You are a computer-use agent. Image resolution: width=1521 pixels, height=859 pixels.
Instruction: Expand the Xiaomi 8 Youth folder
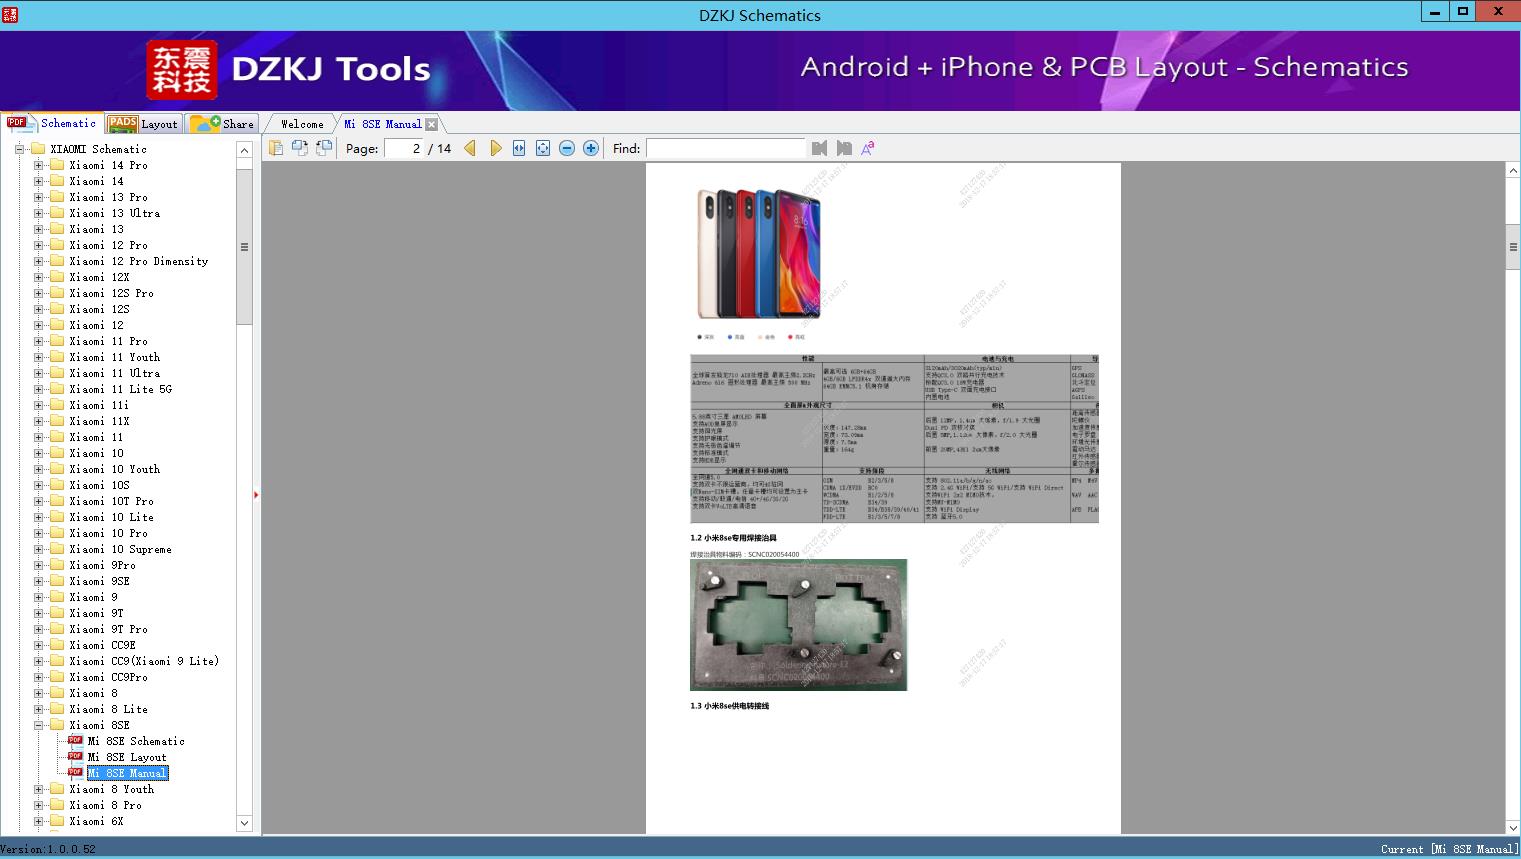point(38,789)
